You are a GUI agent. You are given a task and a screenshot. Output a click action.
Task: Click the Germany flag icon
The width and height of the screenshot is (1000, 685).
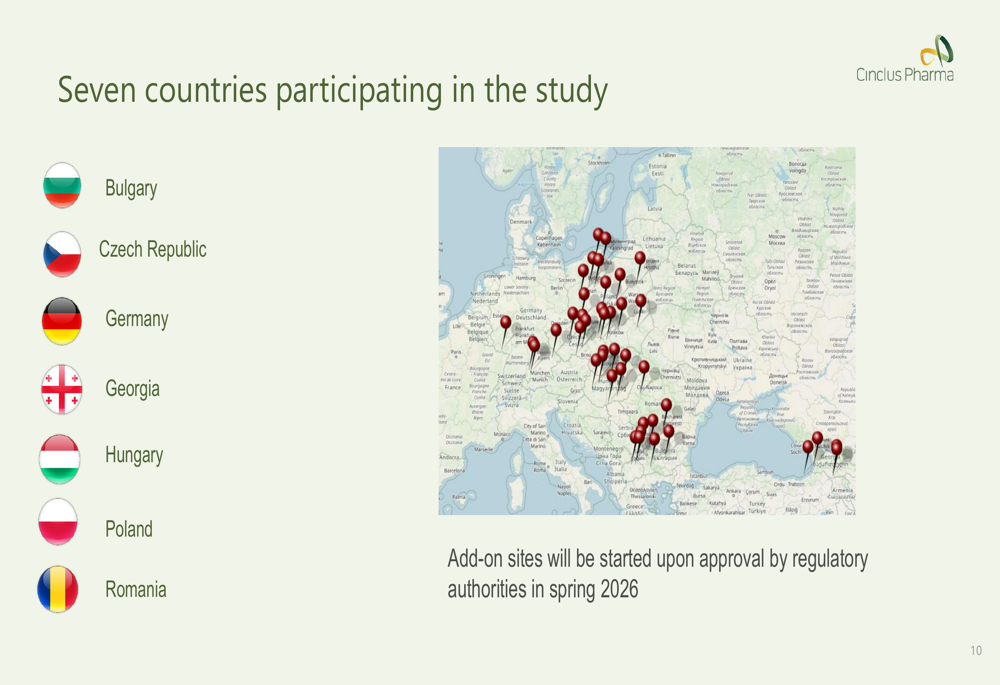click(x=62, y=321)
